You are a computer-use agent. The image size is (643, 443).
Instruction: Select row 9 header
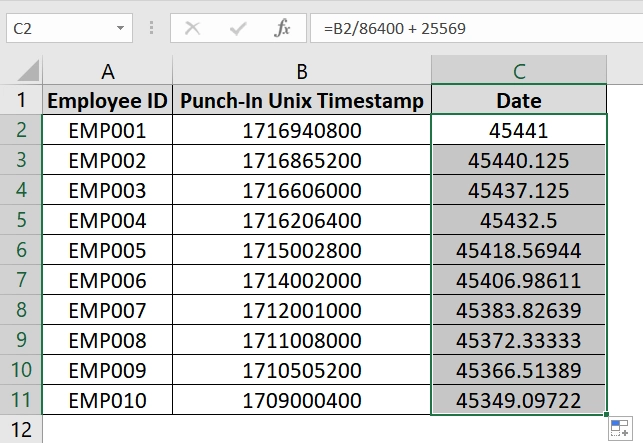(x=21, y=339)
